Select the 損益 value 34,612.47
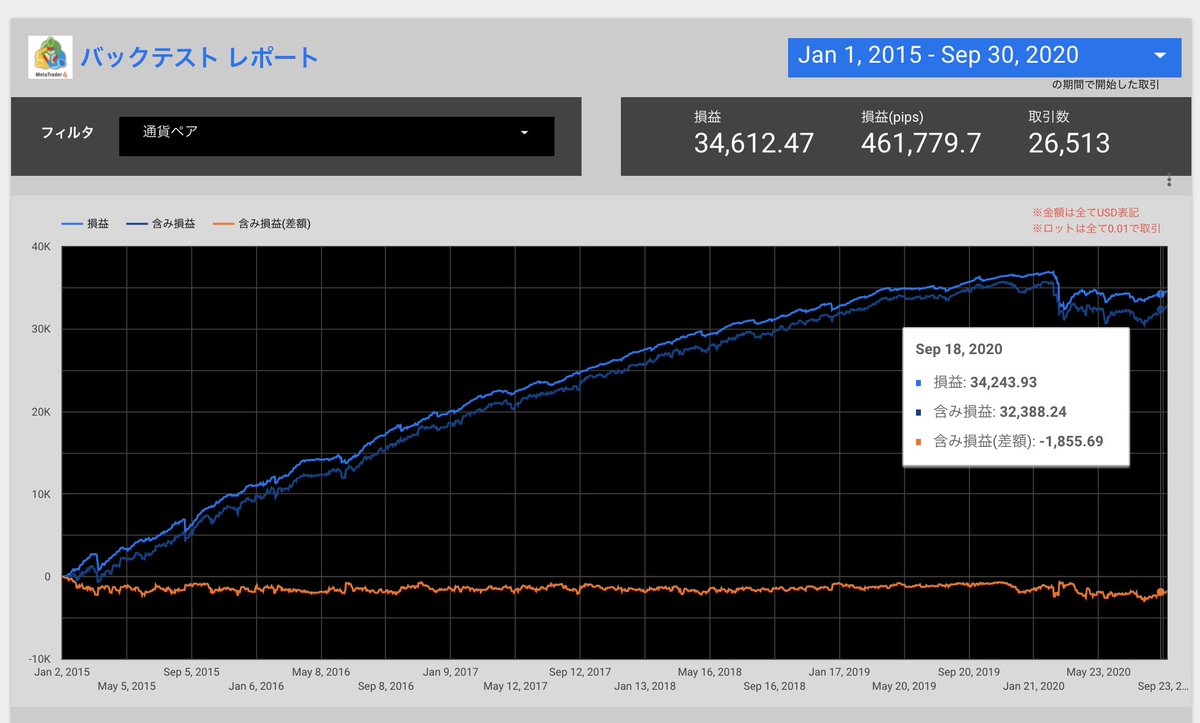 754,144
